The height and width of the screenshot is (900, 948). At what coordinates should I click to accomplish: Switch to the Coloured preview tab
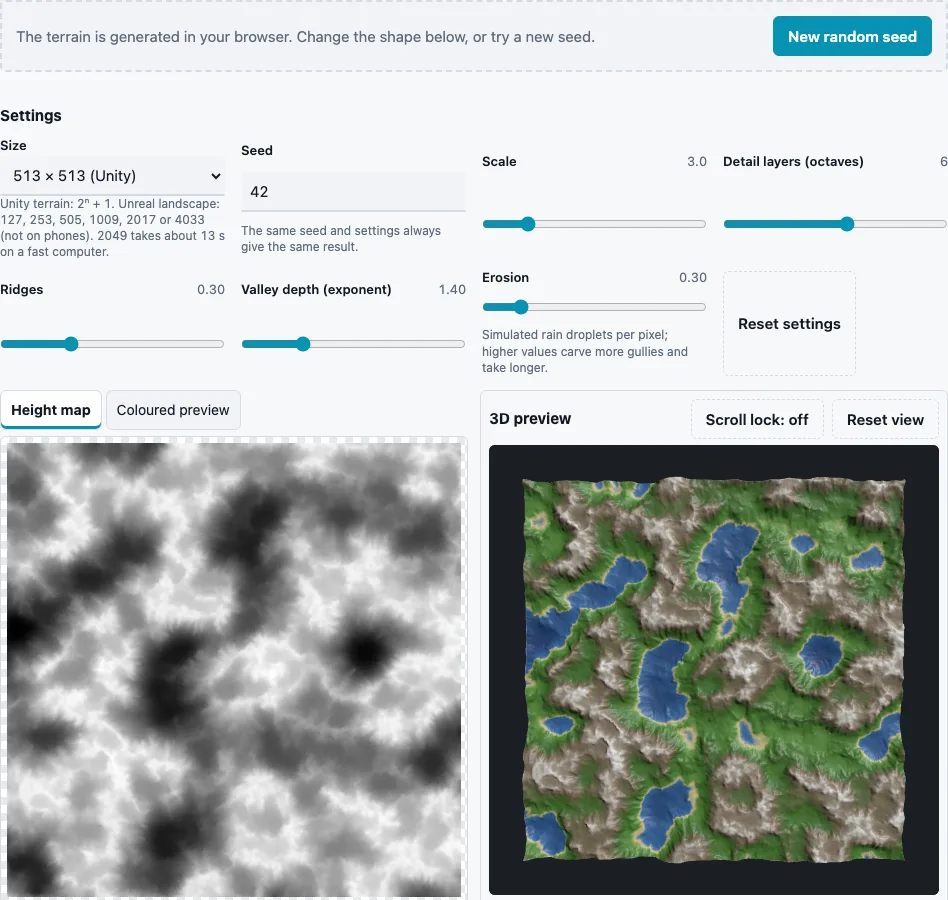(x=173, y=410)
